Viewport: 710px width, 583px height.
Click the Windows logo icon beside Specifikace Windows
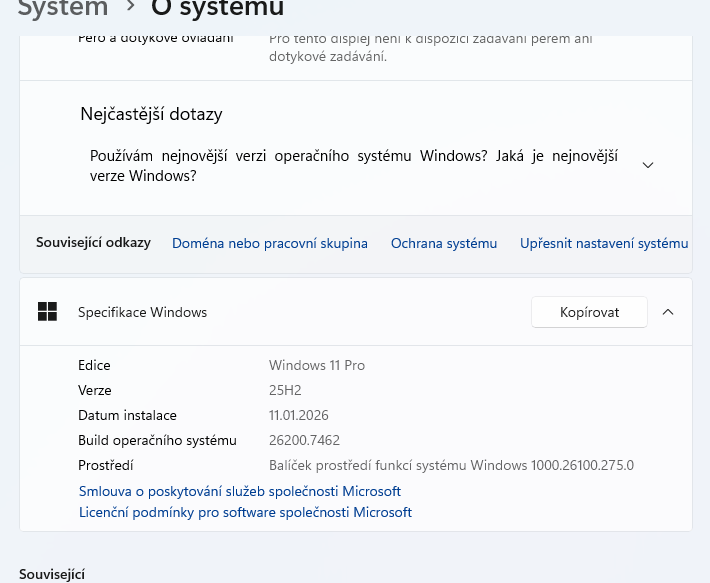pyautogui.click(x=47, y=312)
